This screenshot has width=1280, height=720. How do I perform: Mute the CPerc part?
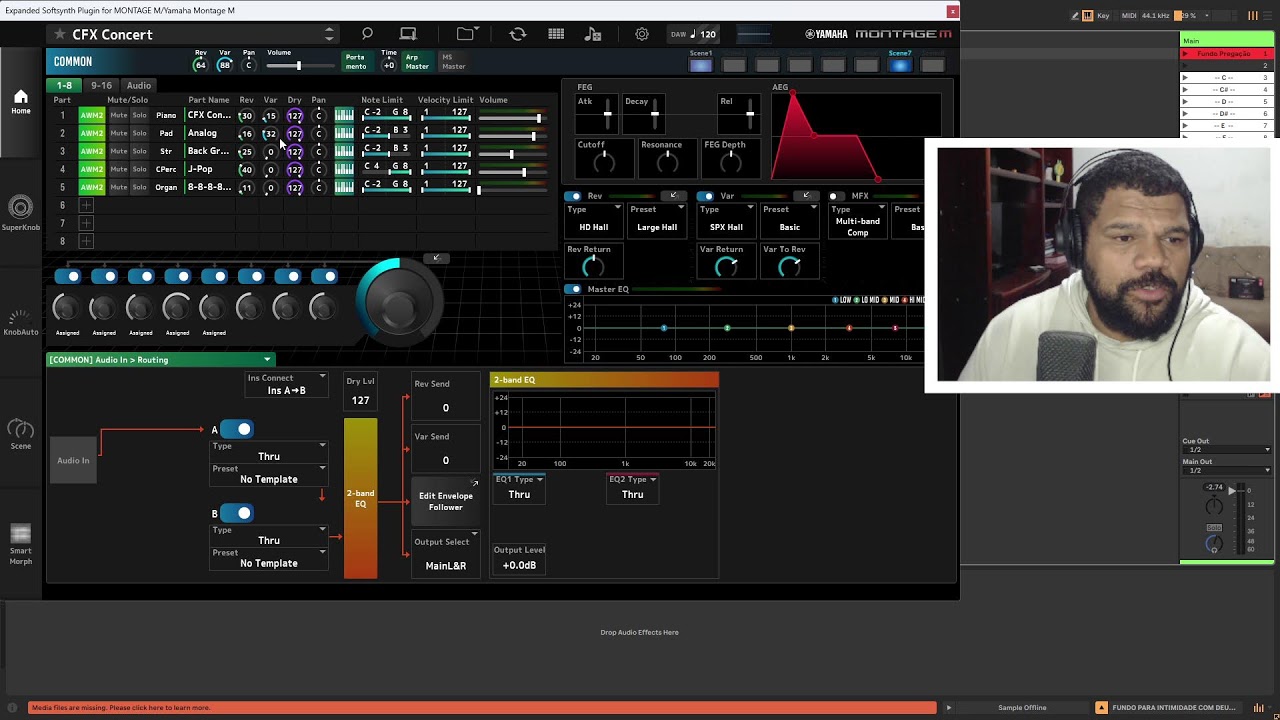pyautogui.click(x=118, y=169)
